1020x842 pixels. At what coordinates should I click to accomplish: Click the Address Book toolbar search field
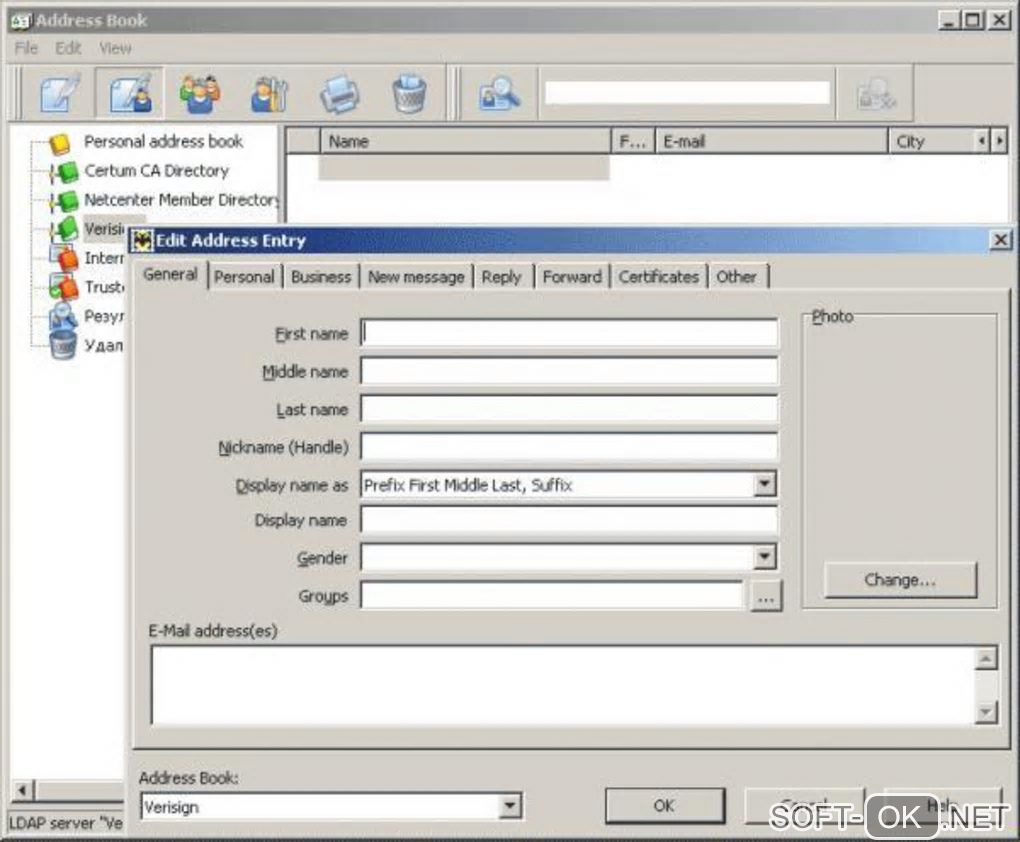[687, 92]
